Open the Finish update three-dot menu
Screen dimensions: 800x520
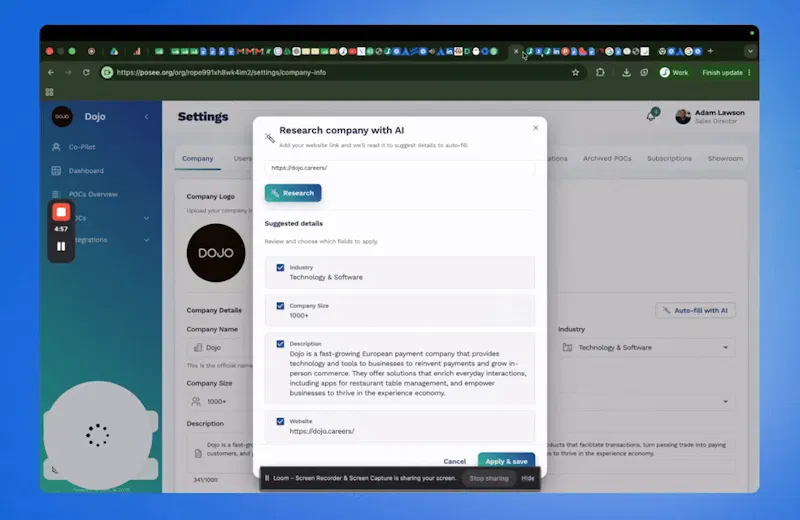click(749, 72)
